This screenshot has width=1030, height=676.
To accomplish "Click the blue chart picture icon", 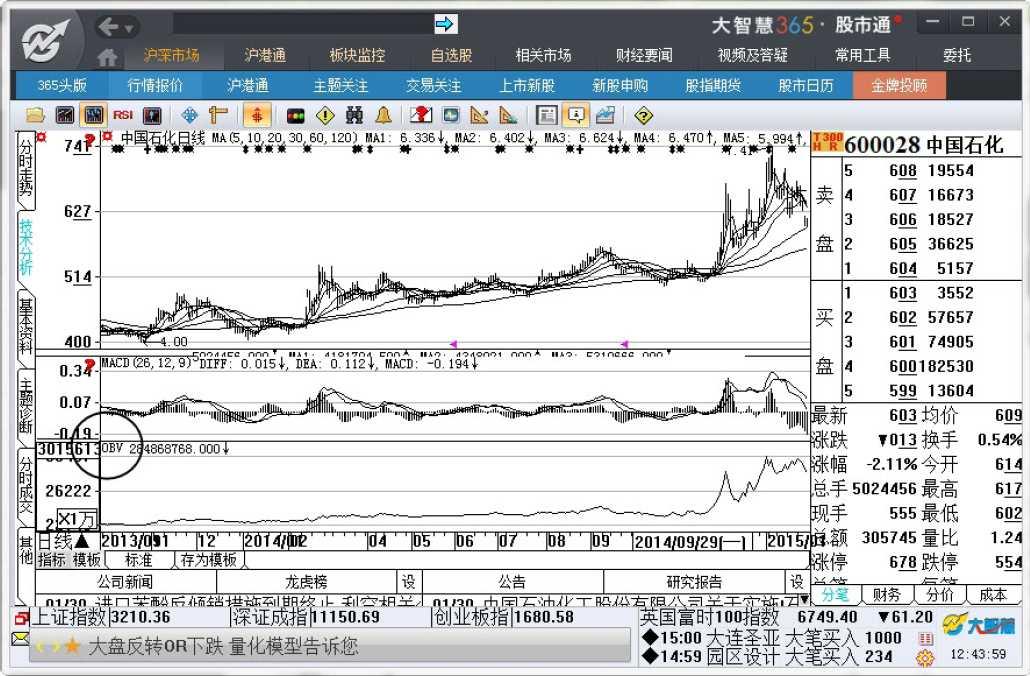I will pyautogui.click(x=605, y=116).
